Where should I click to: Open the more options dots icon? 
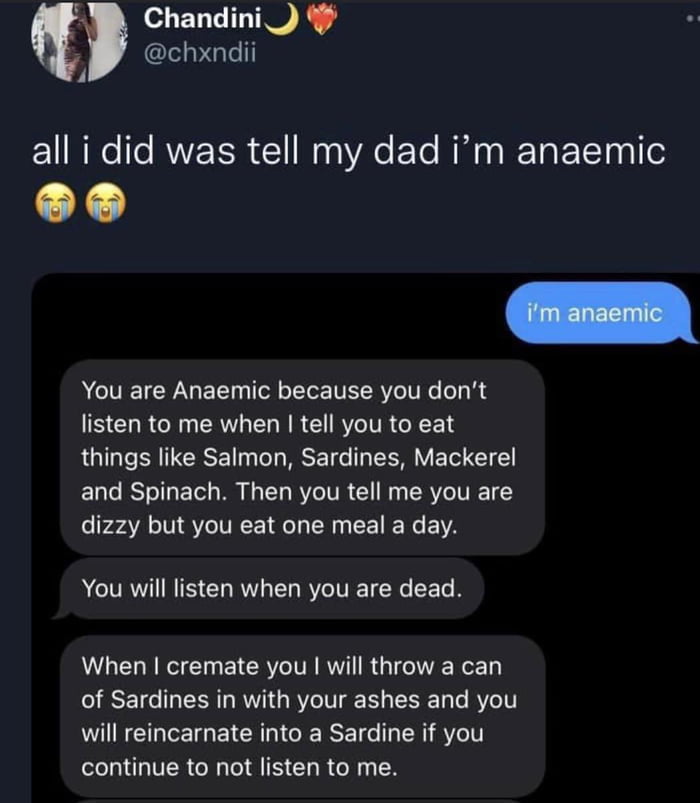pos(691,17)
